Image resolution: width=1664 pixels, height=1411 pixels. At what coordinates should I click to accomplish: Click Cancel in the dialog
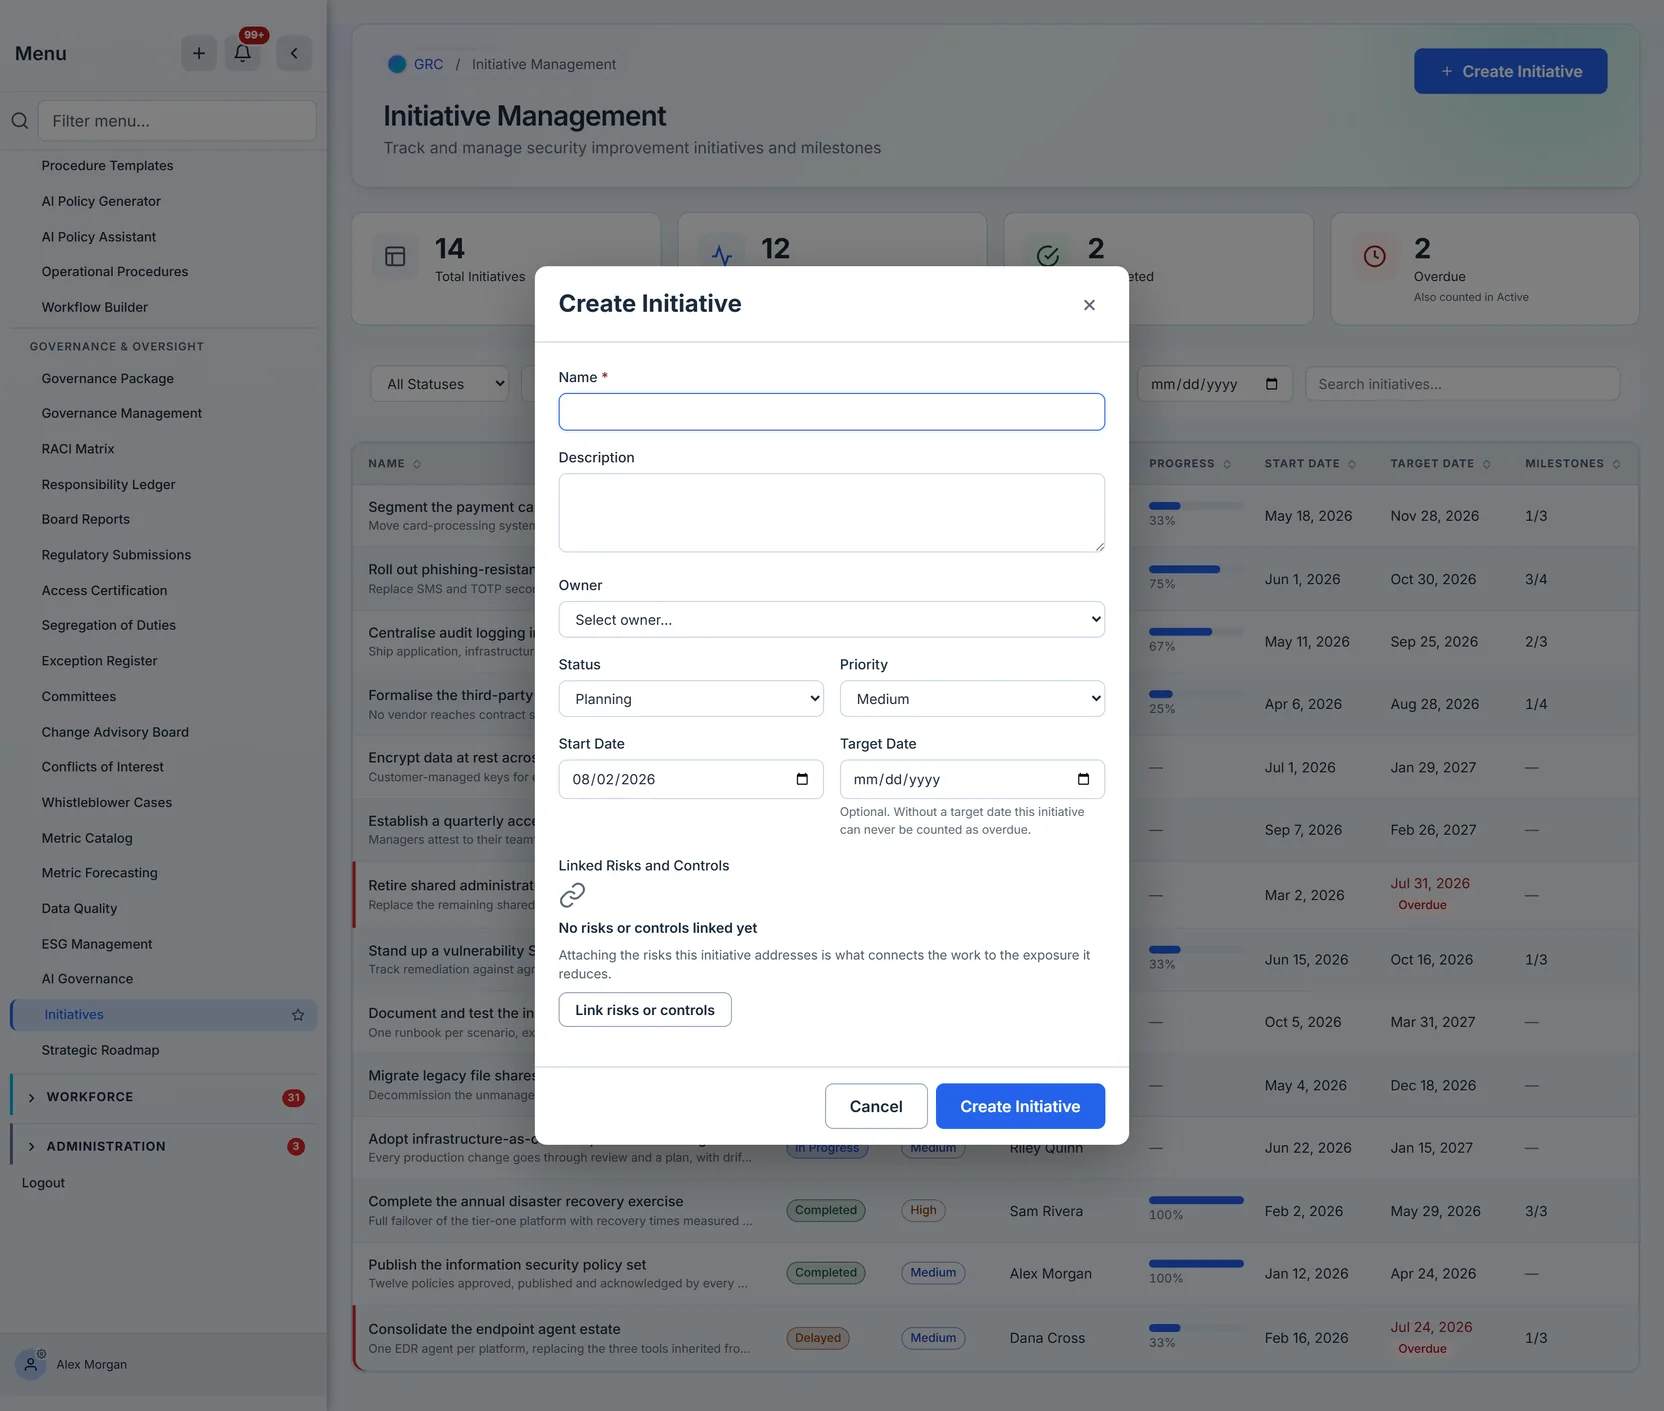[x=876, y=1106]
